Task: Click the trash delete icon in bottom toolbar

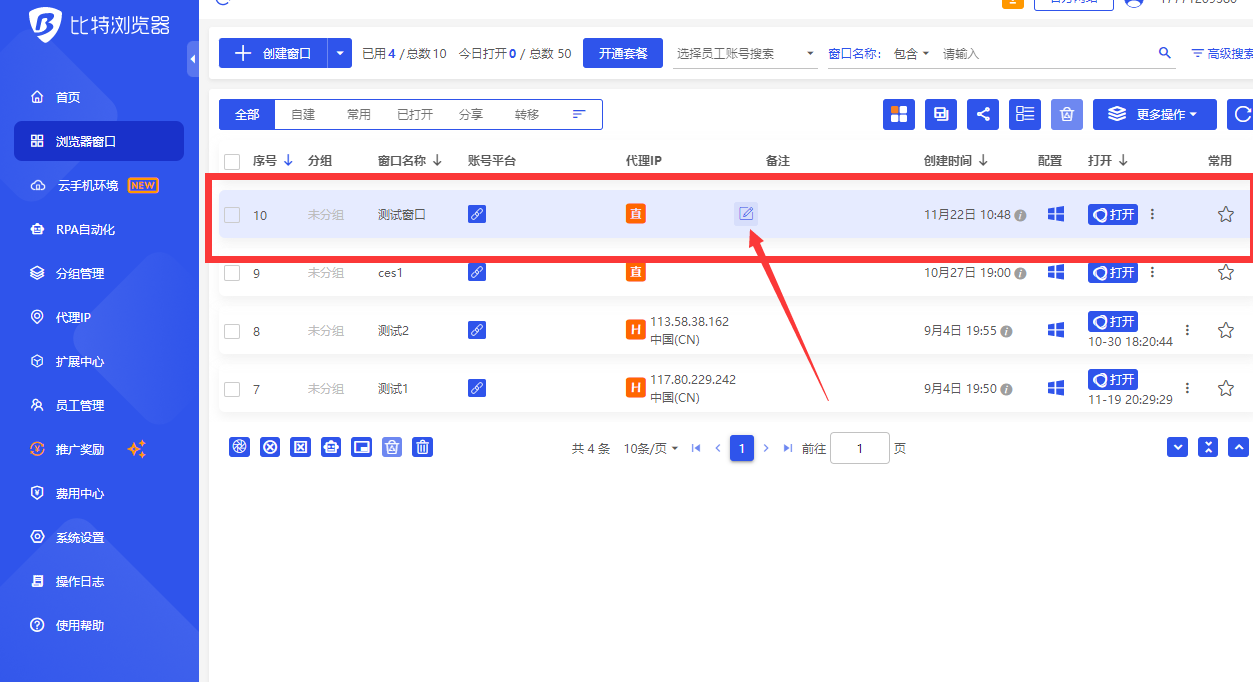Action: point(423,447)
